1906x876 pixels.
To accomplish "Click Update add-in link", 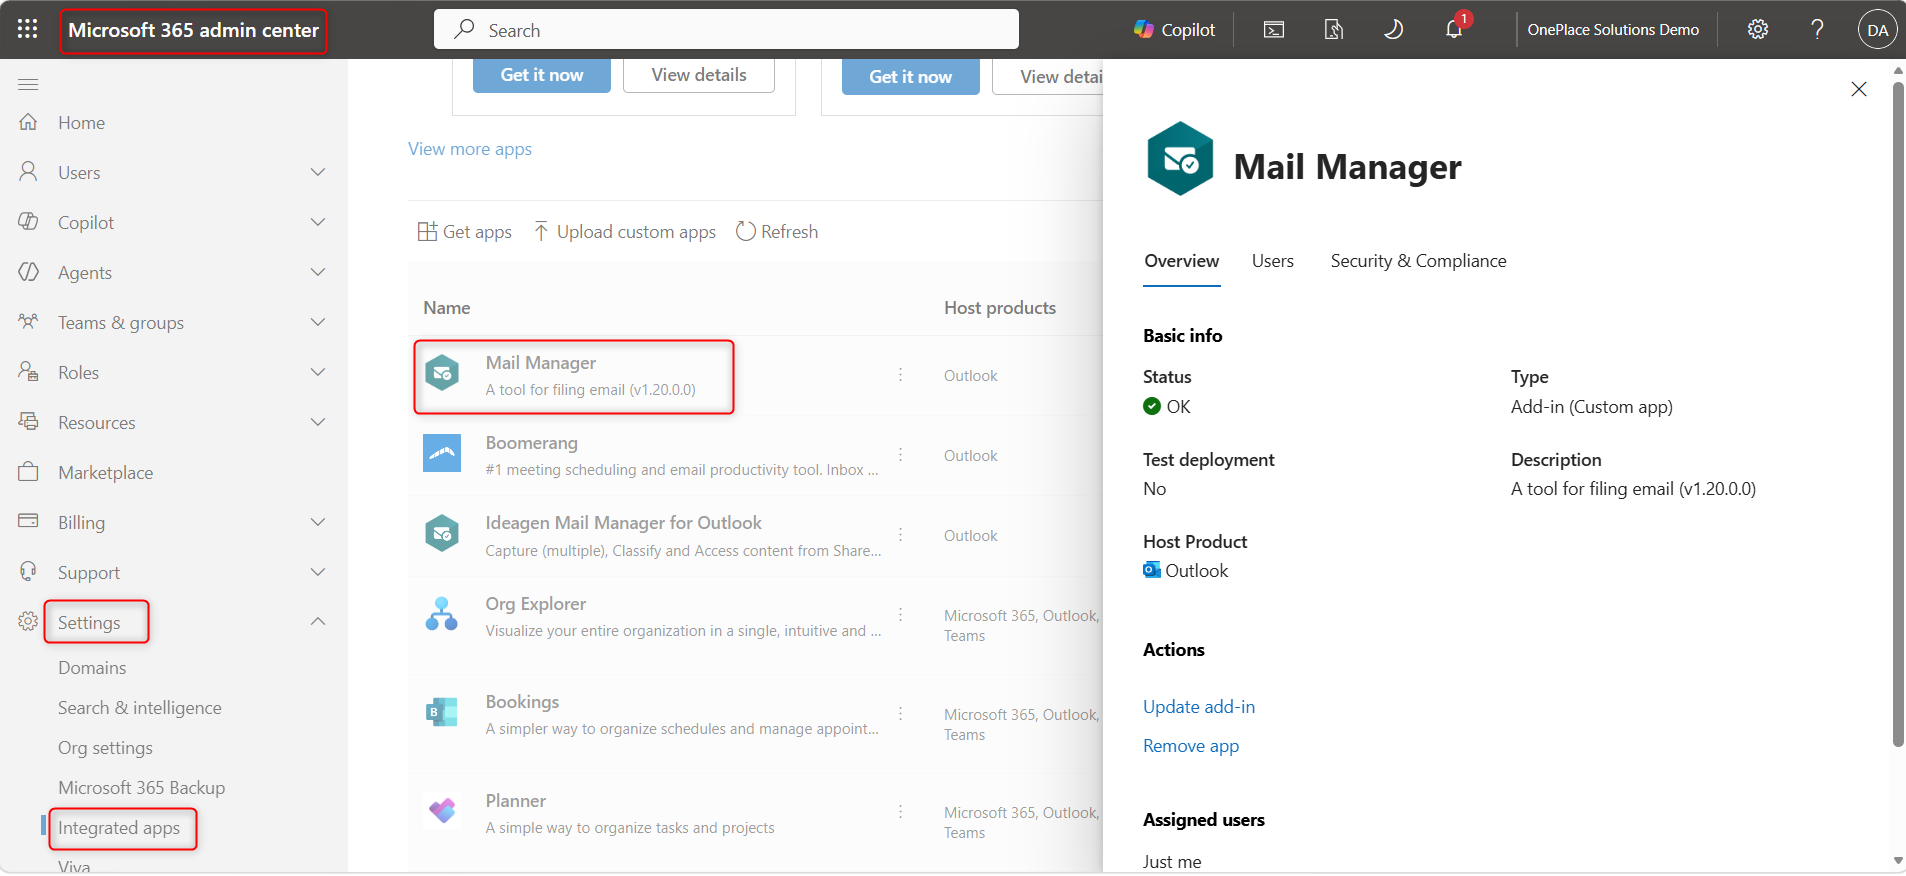I will [x=1199, y=707].
